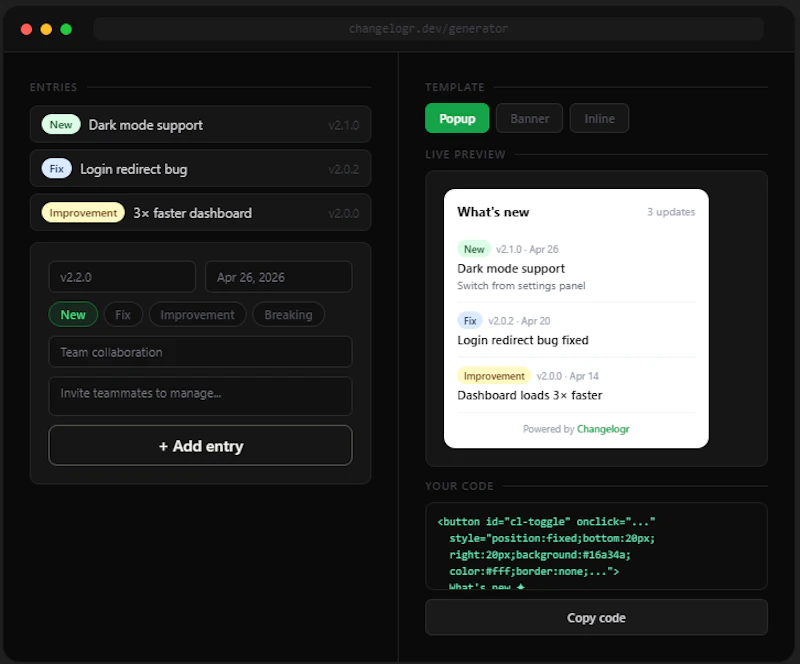Click the "What's new" popup heading
Viewport: 800px width, 664px height.
click(x=493, y=212)
